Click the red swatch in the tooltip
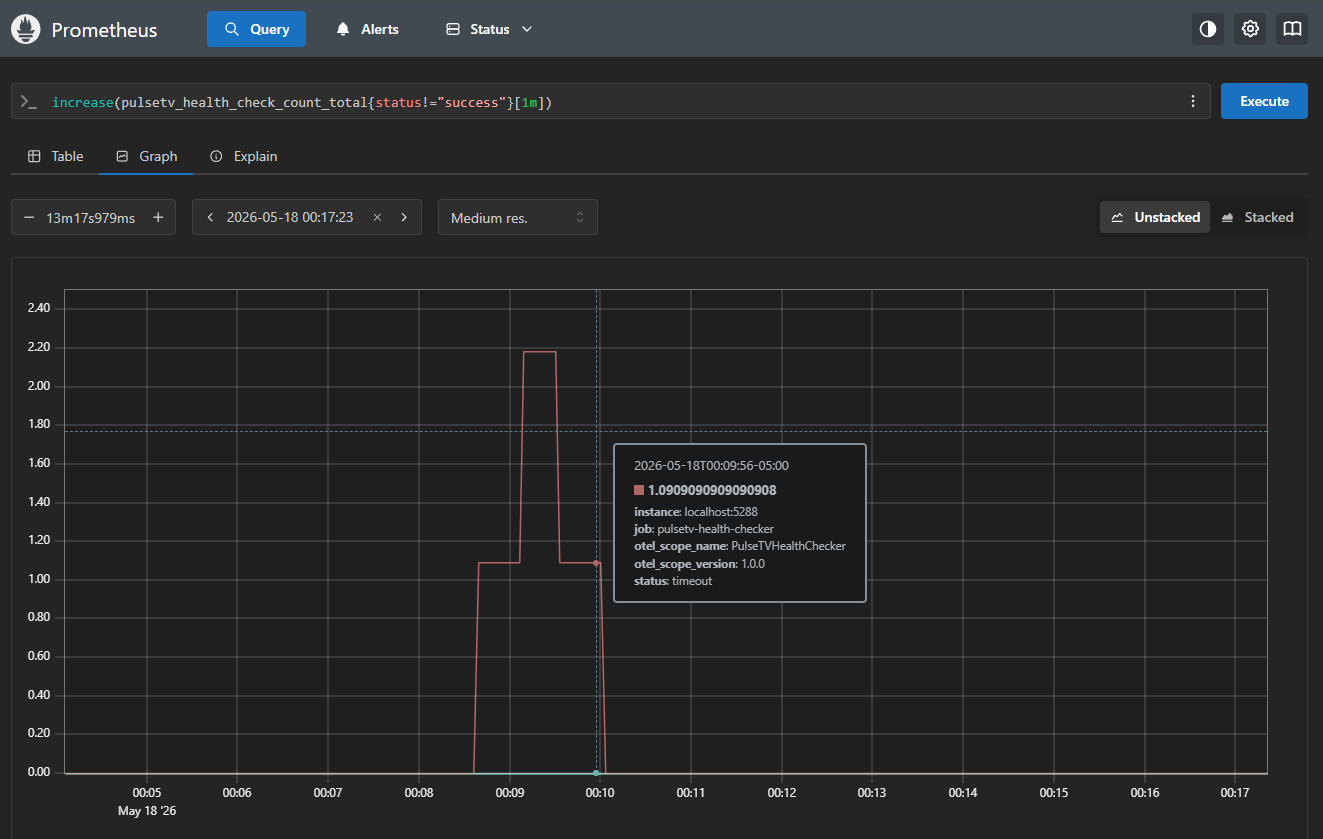 [x=639, y=490]
